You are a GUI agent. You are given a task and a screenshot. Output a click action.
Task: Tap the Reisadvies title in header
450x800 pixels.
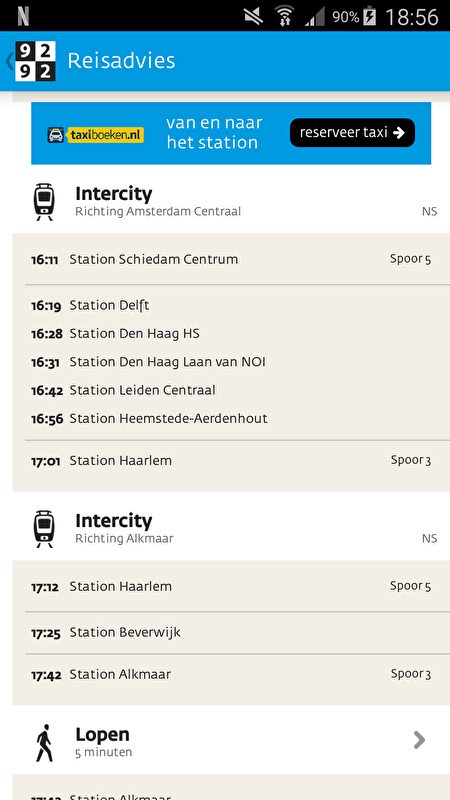coord(121,61)
